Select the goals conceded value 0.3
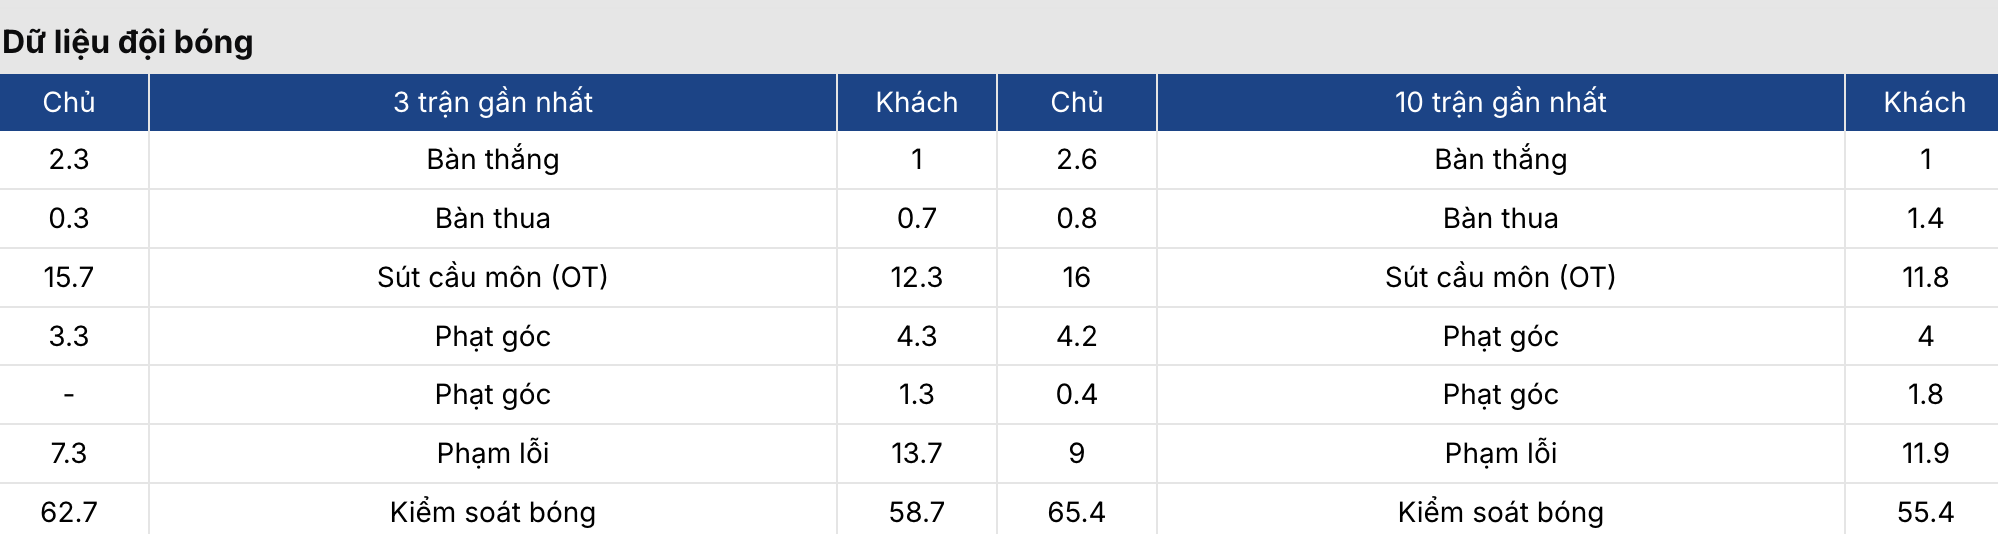 tap(69, 218)
